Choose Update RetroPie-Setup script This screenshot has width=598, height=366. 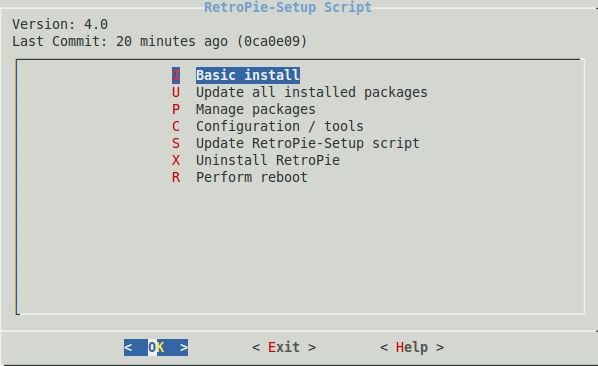coord(307,143)
